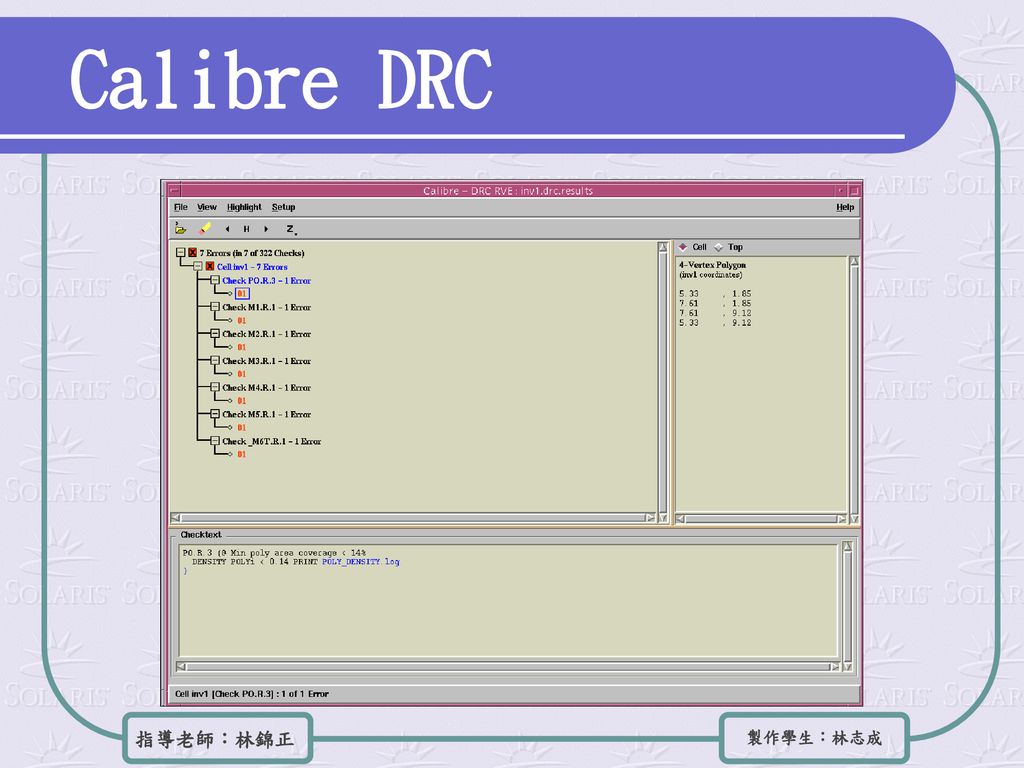Select 'Check M1.R.1 - 1 Error' row
Screen dimensions: 1024x768
pyautogui.click(x=266, y=307)
